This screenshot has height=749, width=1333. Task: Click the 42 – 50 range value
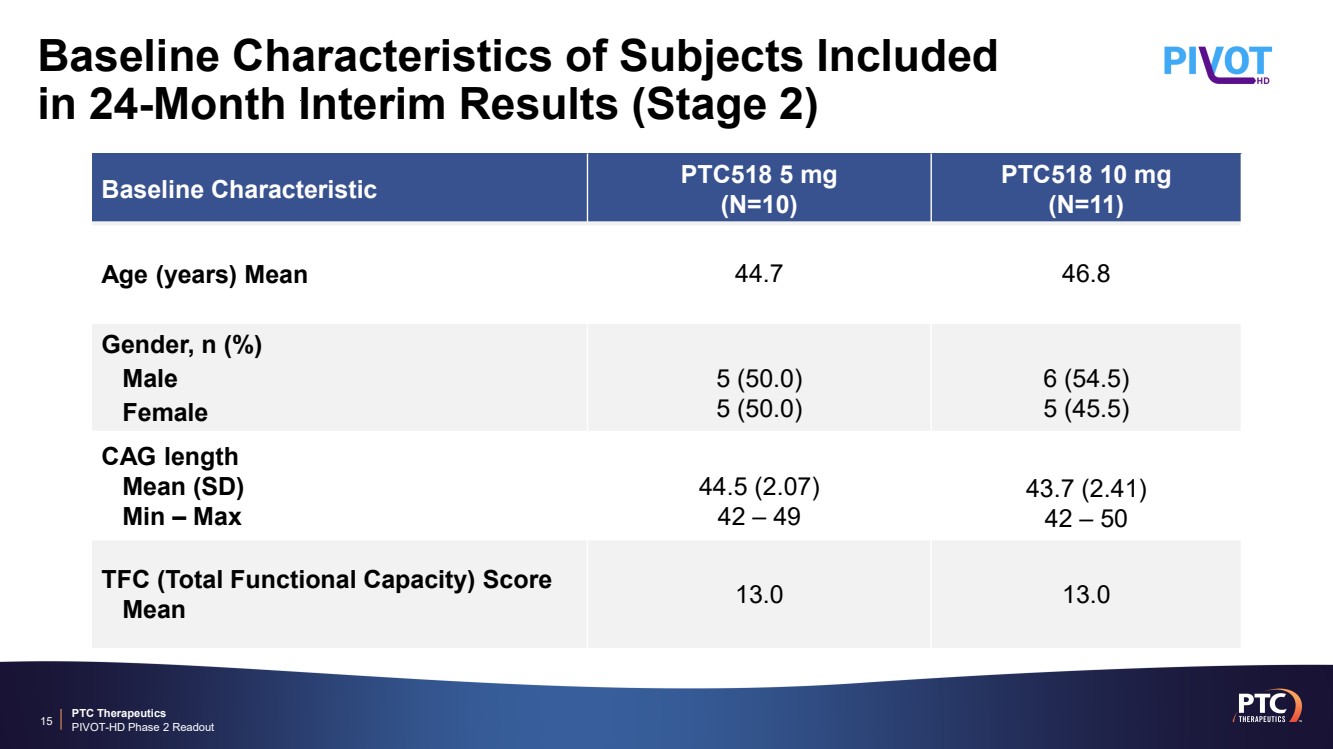[1086, 519]
